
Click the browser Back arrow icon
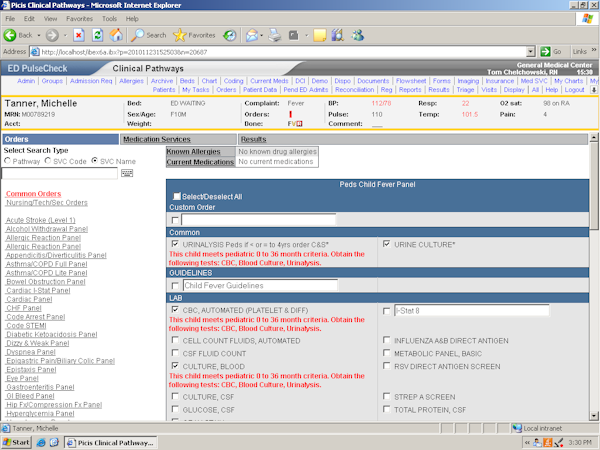click(x=10, y=35)
